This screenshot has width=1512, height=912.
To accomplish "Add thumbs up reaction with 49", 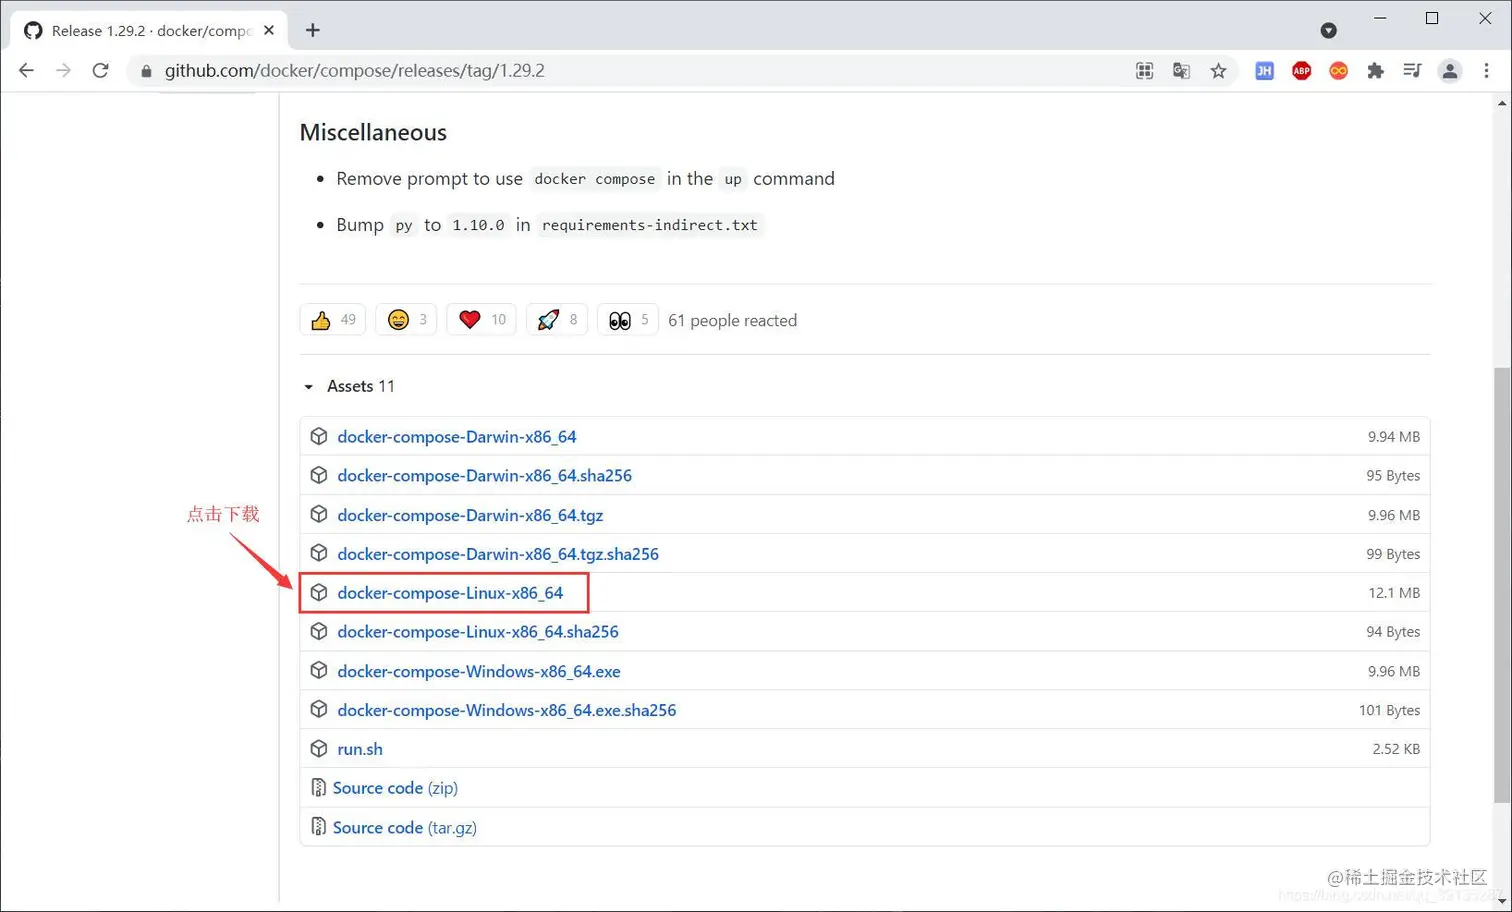I will 333,320.
